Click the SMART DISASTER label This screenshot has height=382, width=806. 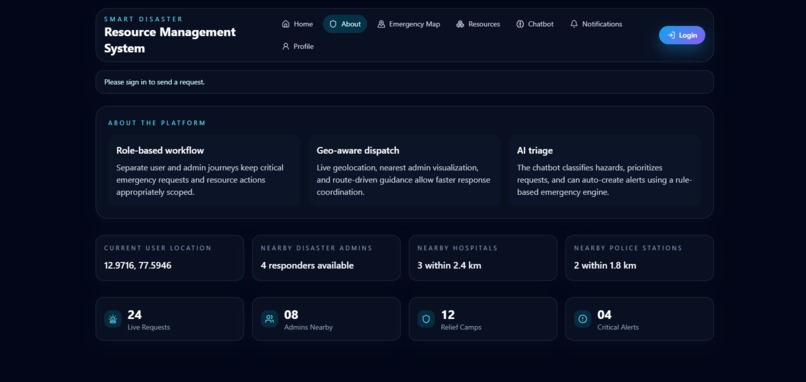pyautogui.click(x=143, y=19)
